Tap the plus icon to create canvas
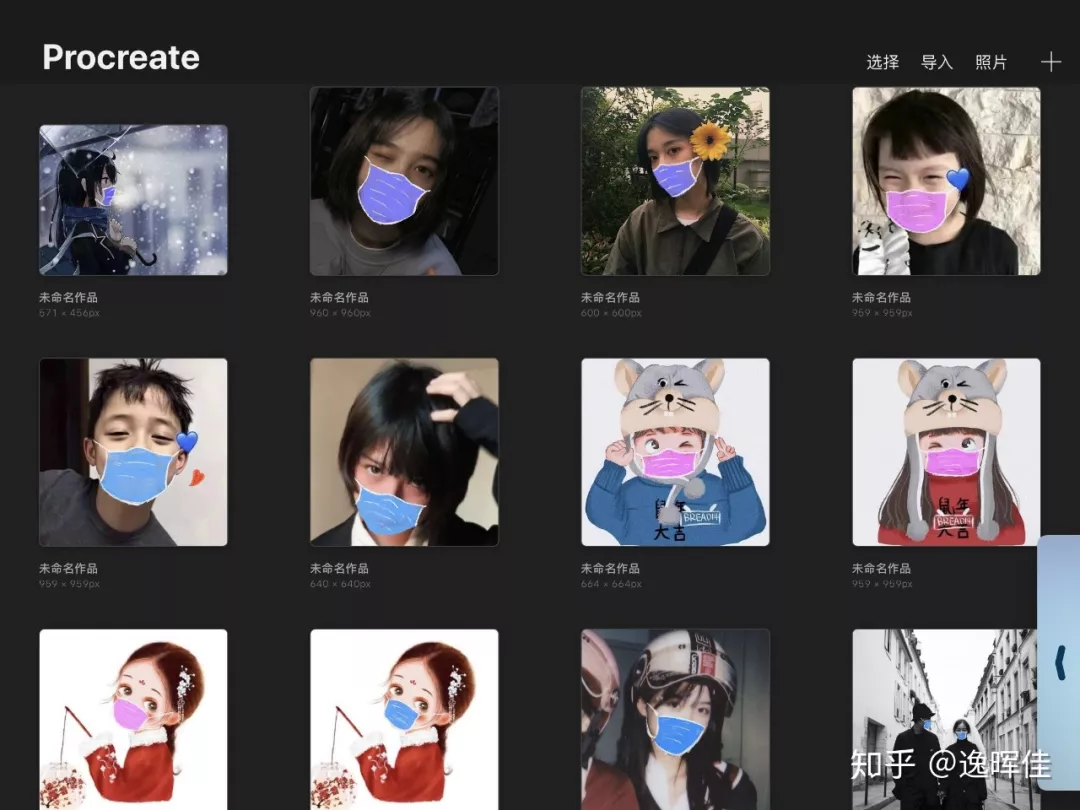1080x810 pixels. (x=1050, y=62)
